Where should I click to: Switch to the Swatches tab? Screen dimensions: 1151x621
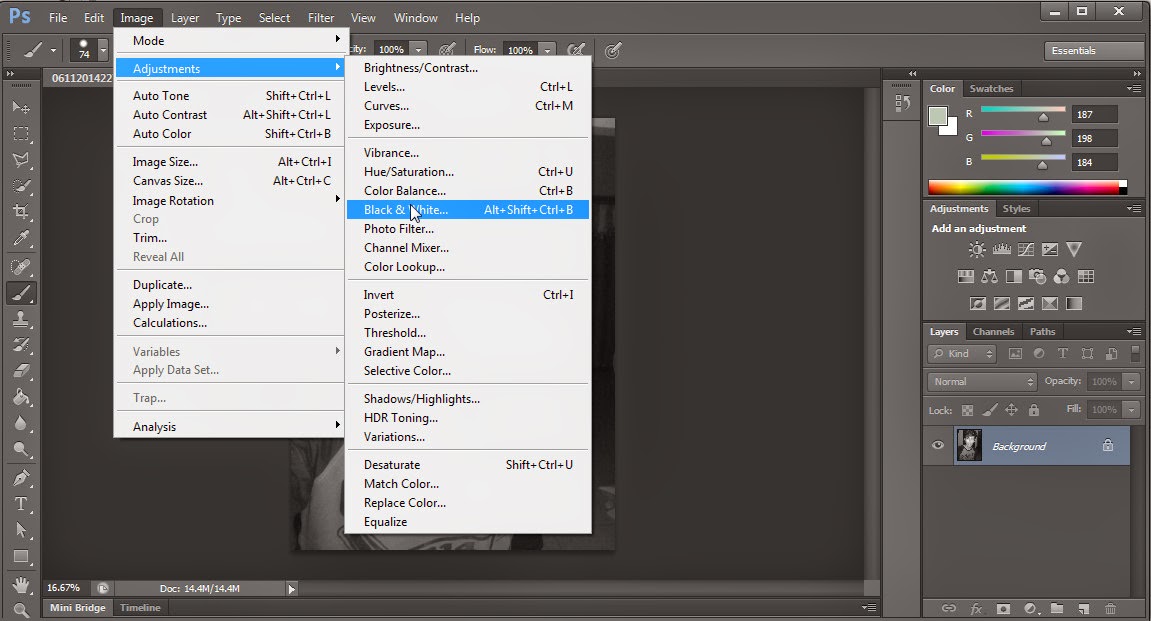pyautogui.click(x=991, y=89)
